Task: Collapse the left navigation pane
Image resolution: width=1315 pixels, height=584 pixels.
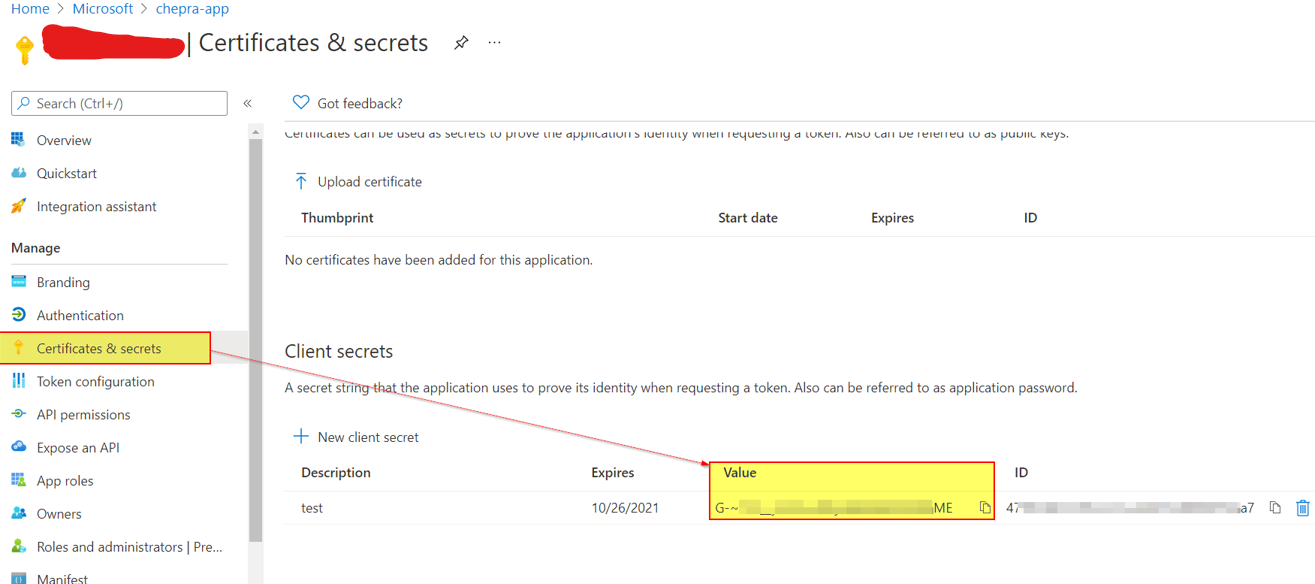Action: tap(247, 103)
